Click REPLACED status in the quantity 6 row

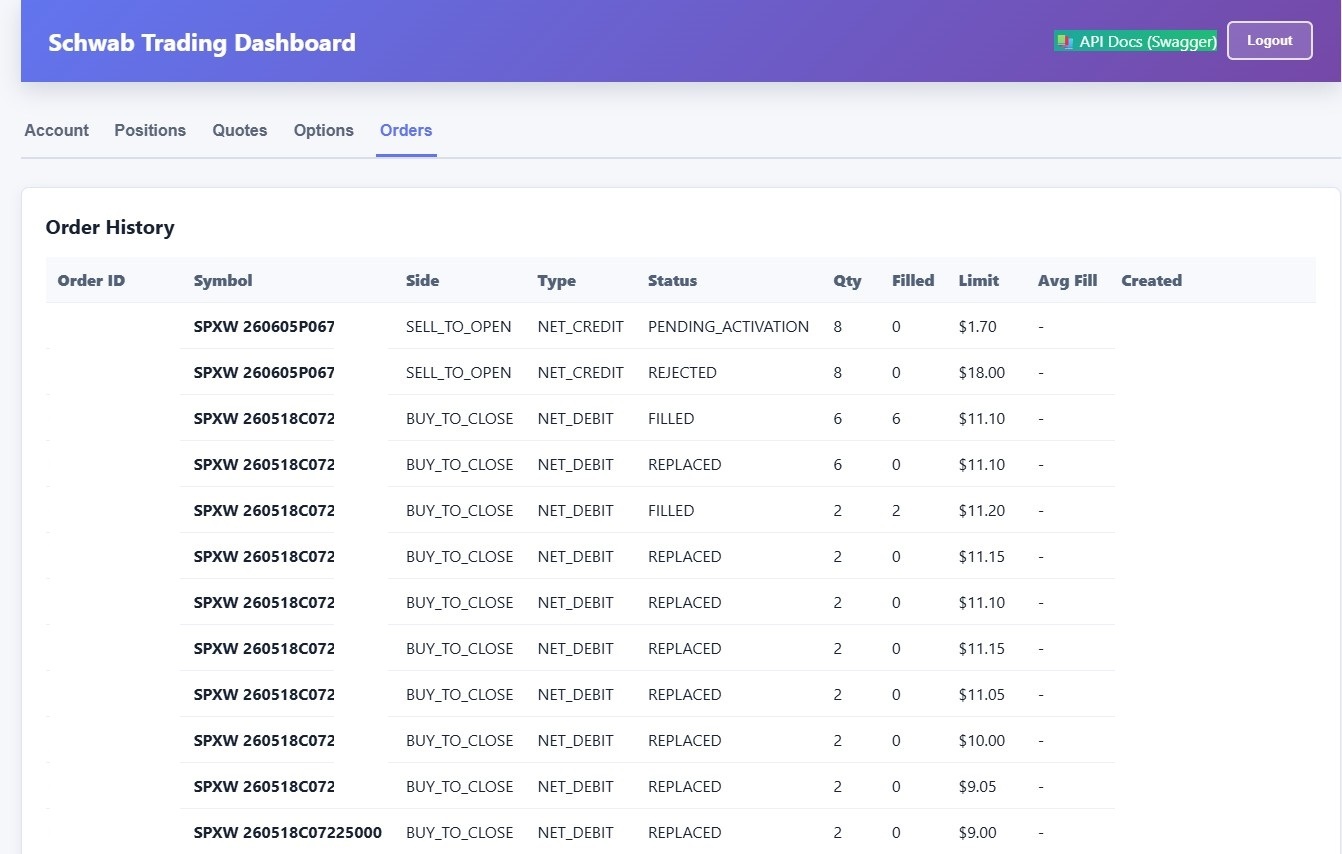tap(684, 465)
